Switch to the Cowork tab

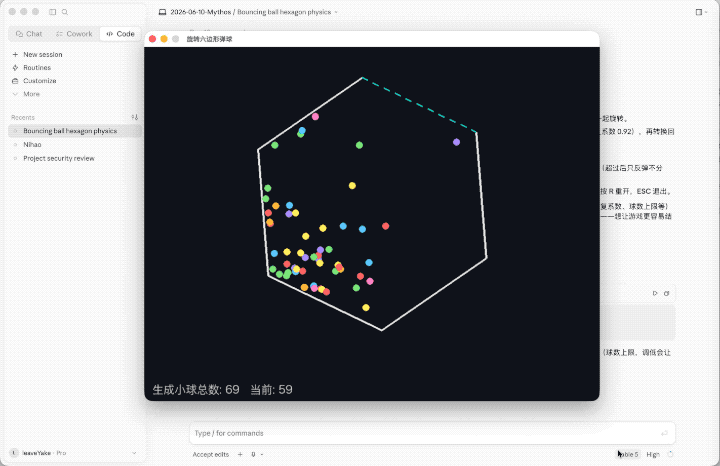click(x=74, y=34)
